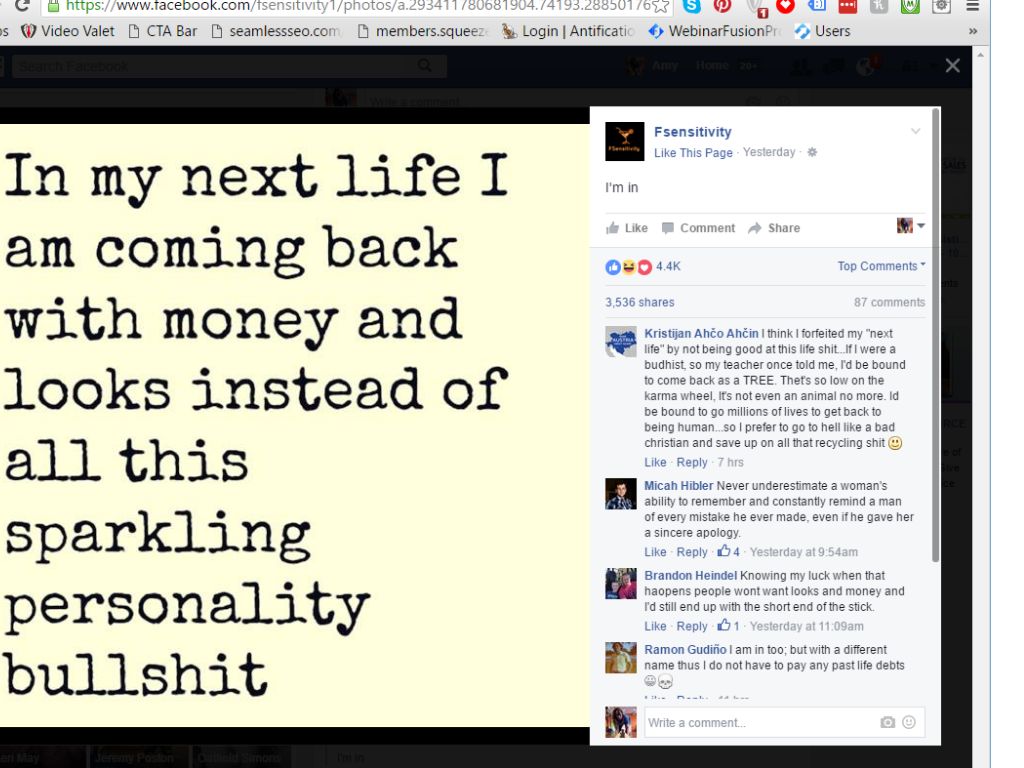Screen dimensions: 1024x768
Task: Click the Share arrow on post
Action: pos(755,228)
